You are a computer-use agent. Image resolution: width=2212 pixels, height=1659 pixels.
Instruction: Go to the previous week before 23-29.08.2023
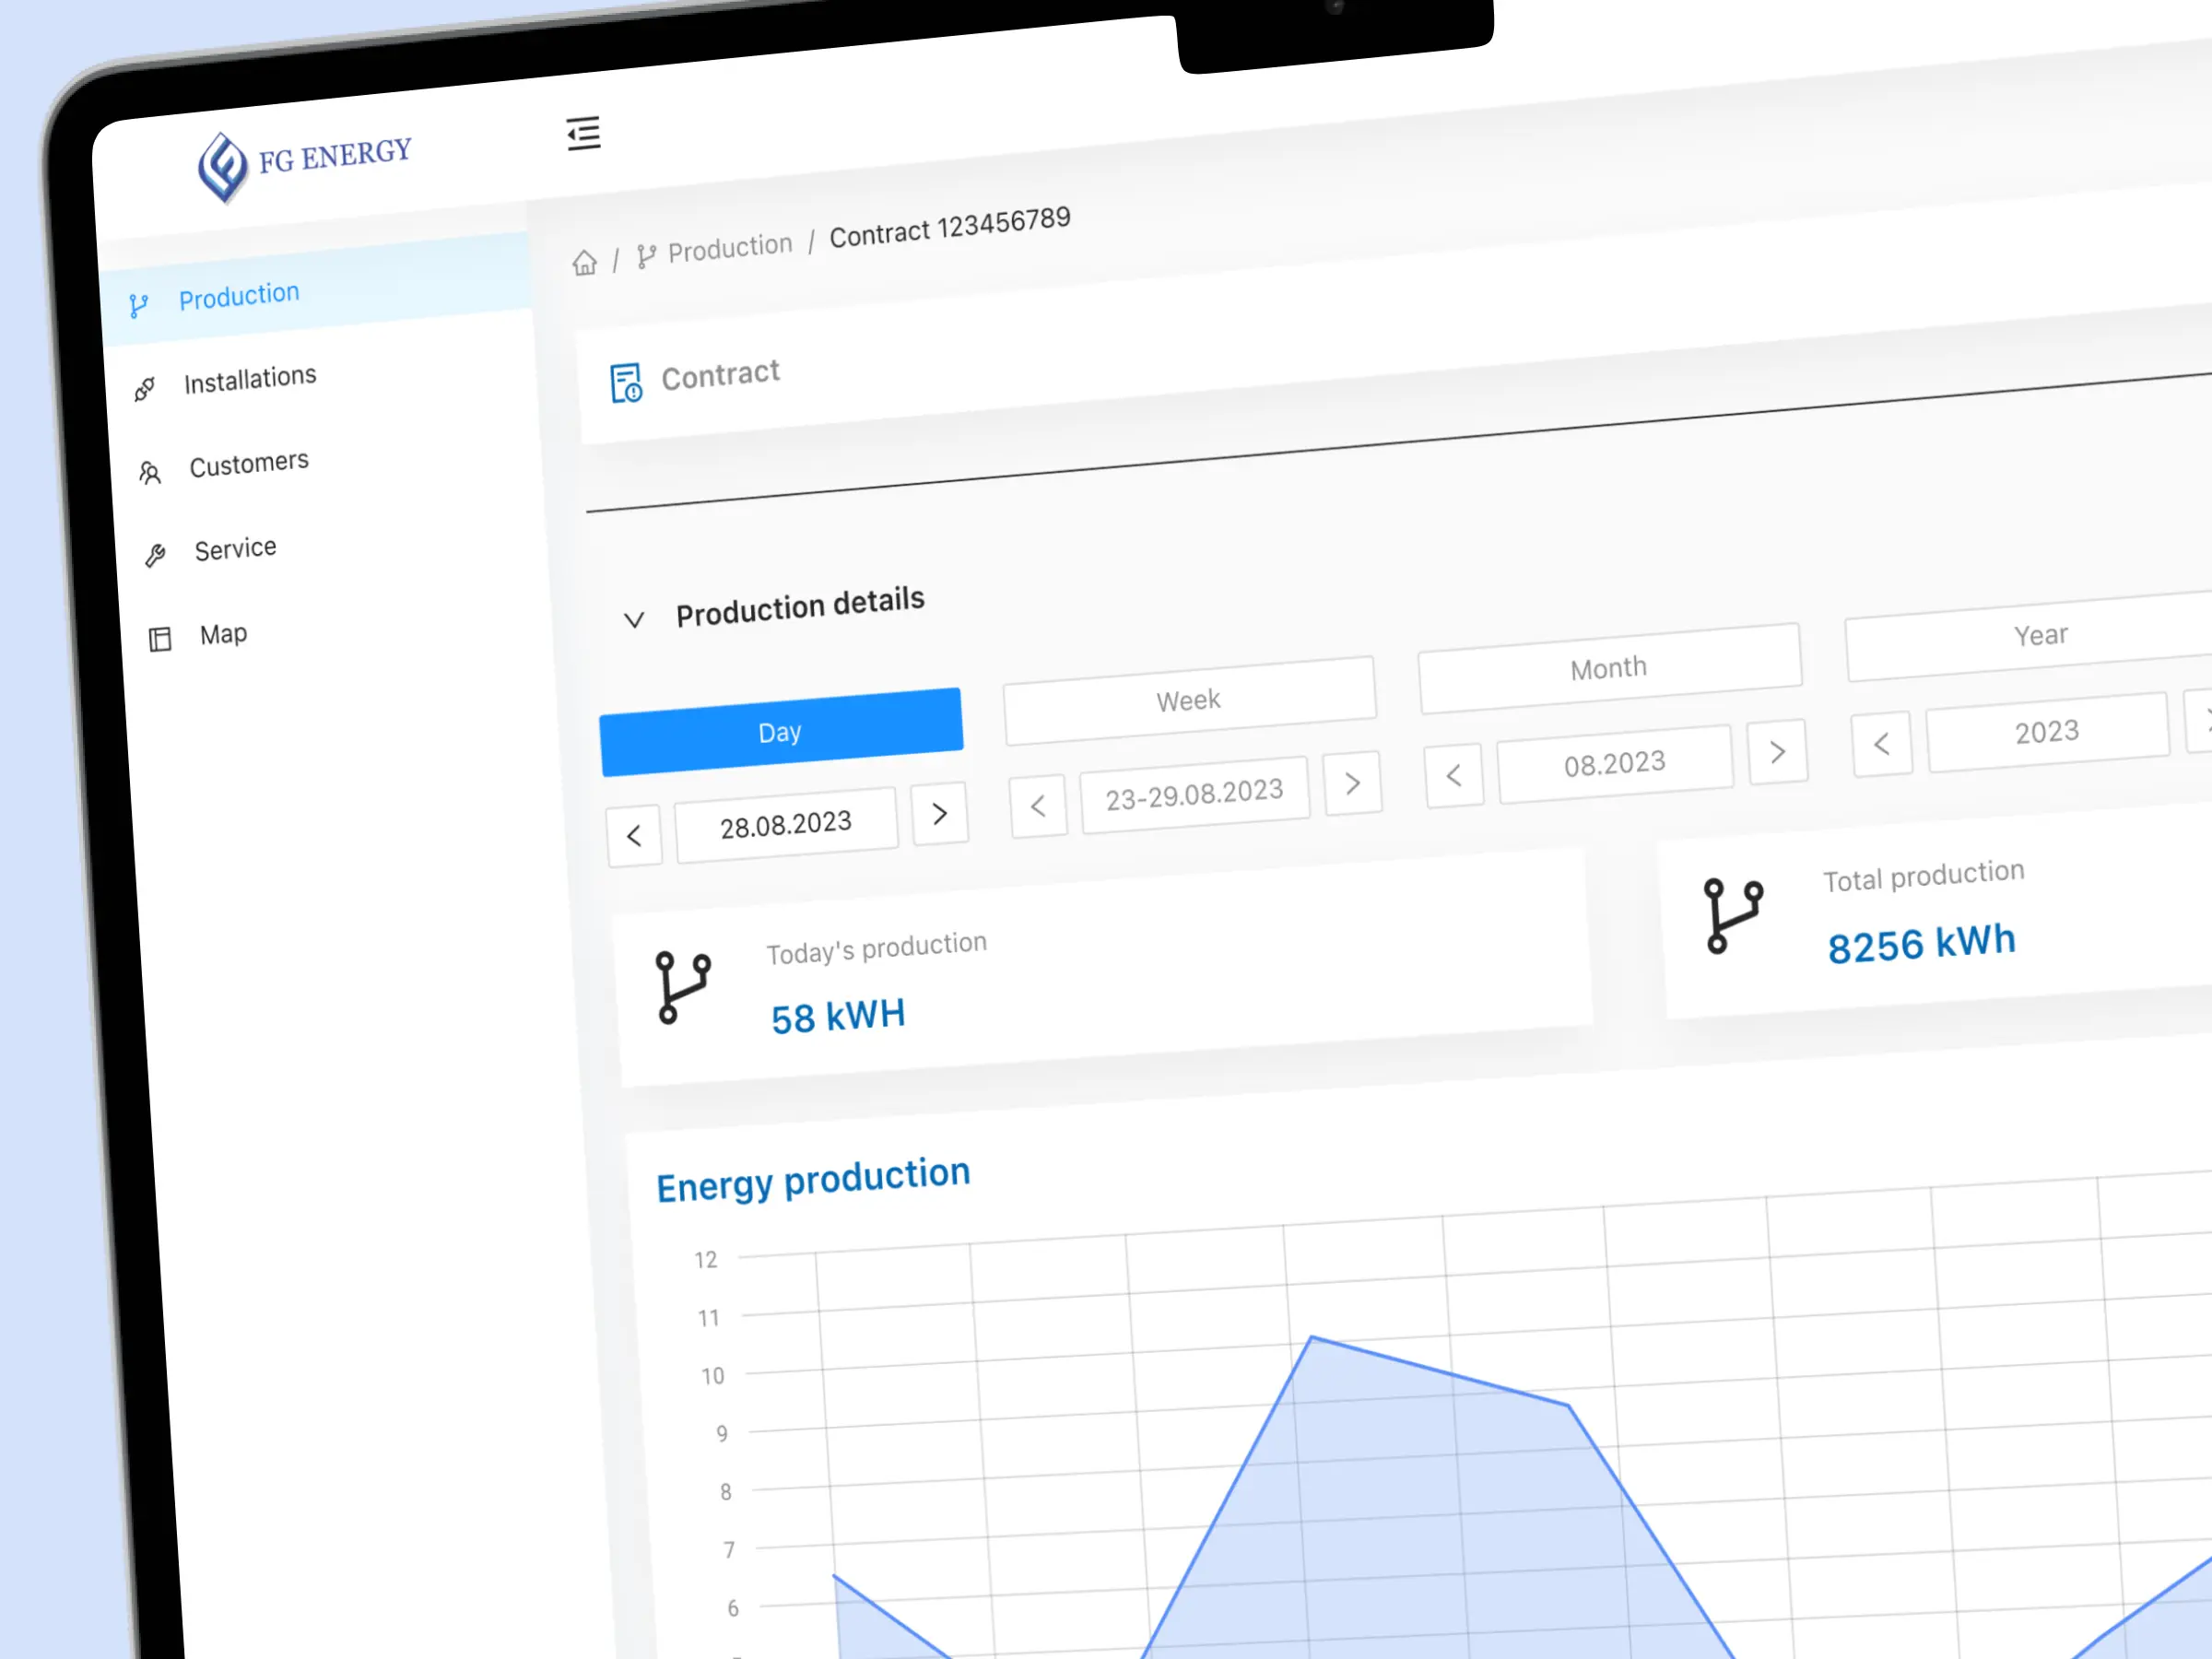1038,806
